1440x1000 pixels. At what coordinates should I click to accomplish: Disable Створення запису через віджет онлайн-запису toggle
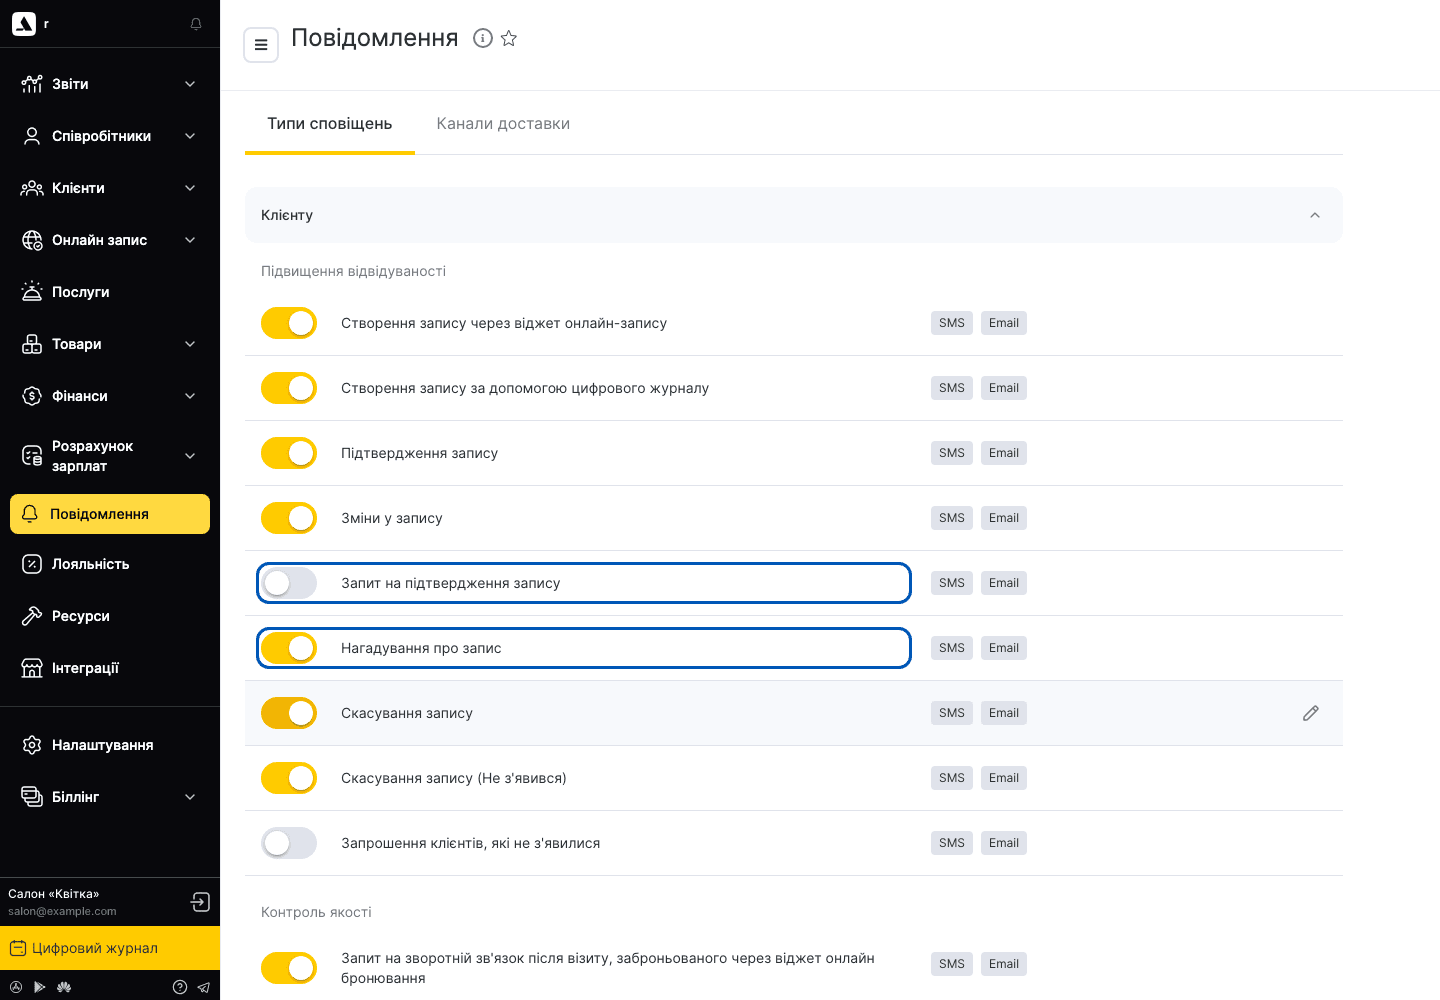pos(289,323)
